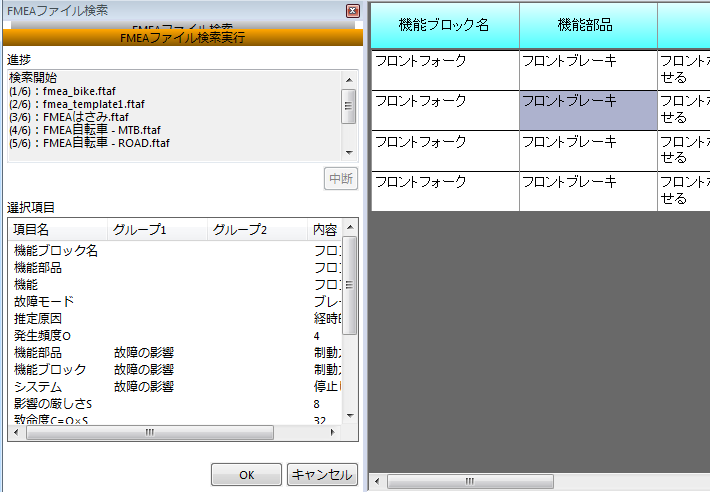The image size is (710, 492).
Task: Click the main table's horizontal scrollbar thumb
Action: (442, 481)
